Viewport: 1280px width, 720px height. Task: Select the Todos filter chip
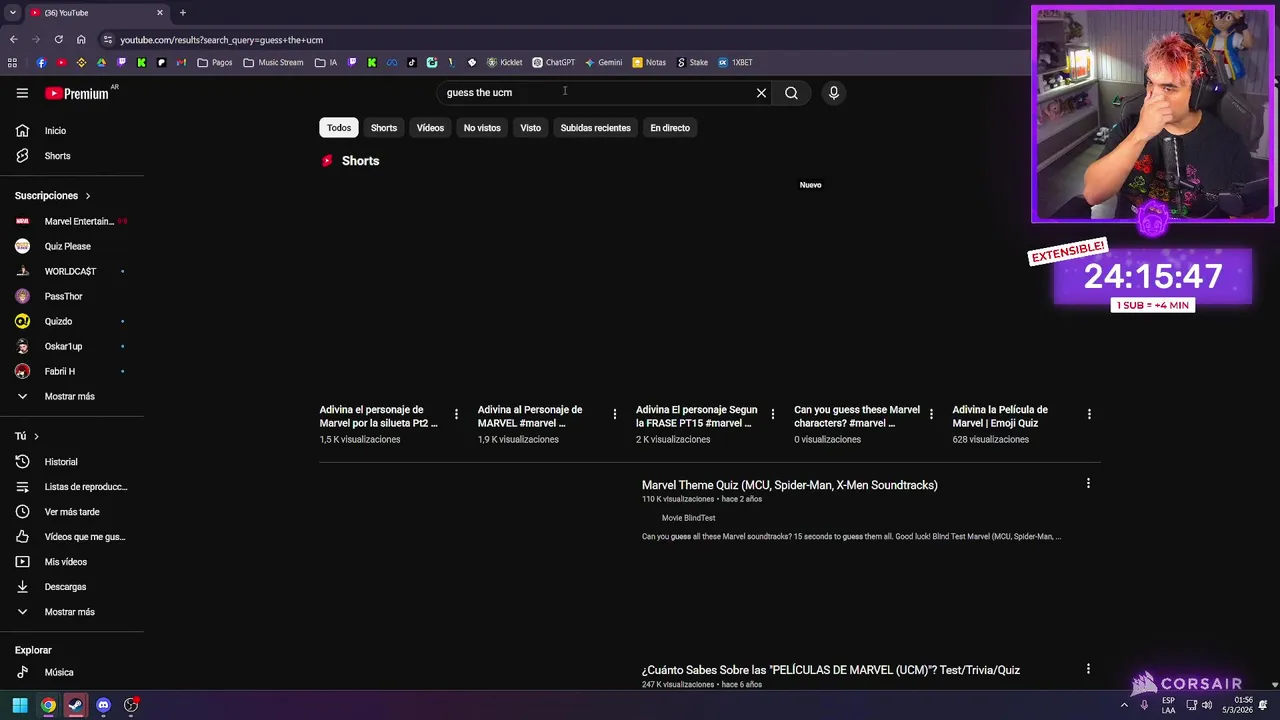(x=339, y=128)
